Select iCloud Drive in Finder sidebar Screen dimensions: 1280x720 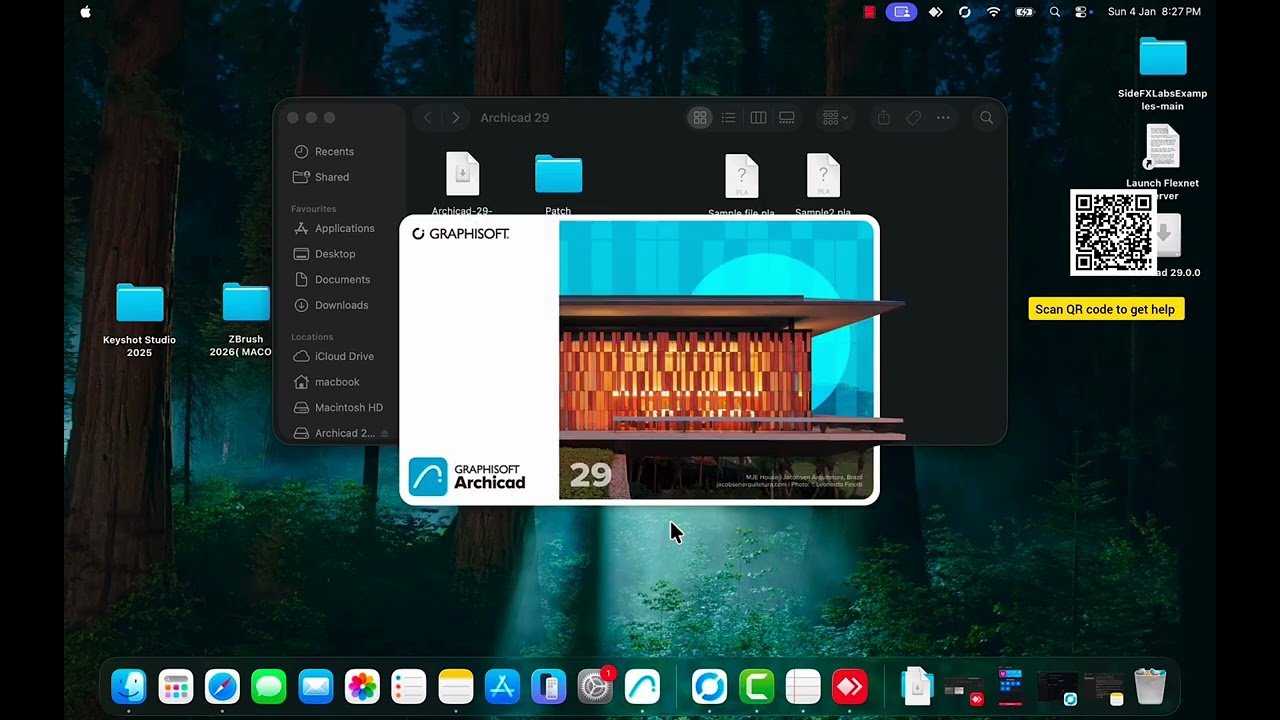[344, 357]
